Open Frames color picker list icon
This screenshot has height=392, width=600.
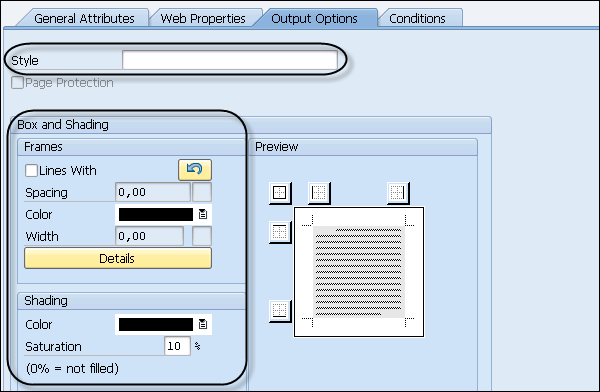203,214
